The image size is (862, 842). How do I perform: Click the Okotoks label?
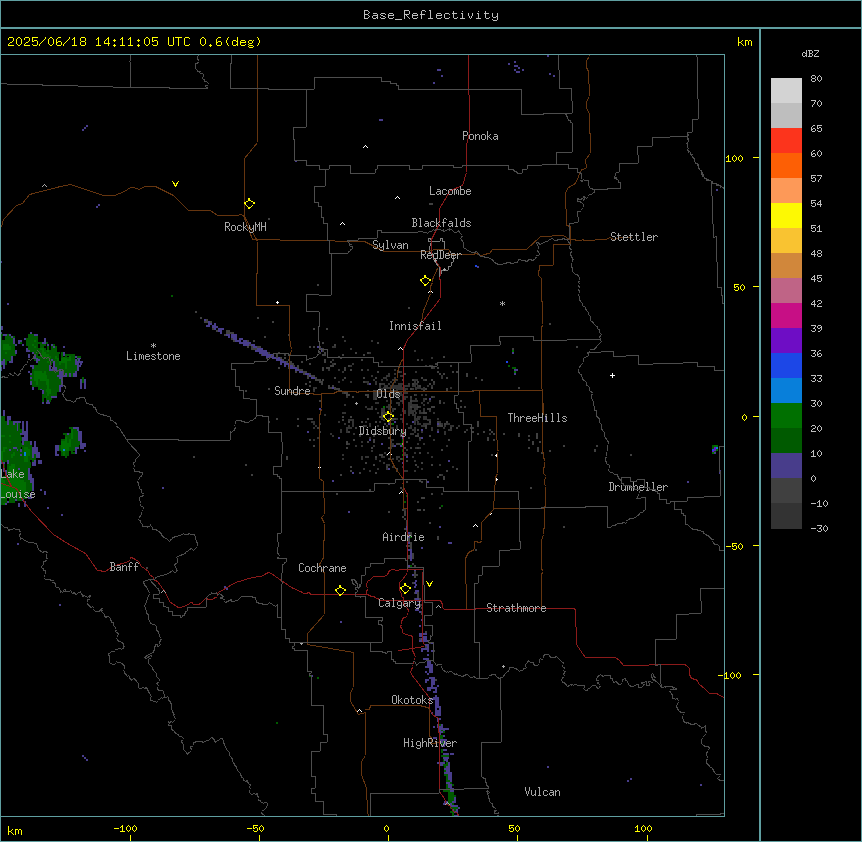pyautogui.click(x=412, y=700)
